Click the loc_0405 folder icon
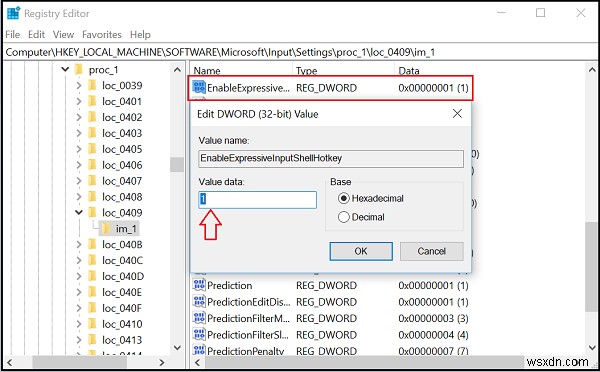This screenshot has width=600, height=372. (93, 149)
